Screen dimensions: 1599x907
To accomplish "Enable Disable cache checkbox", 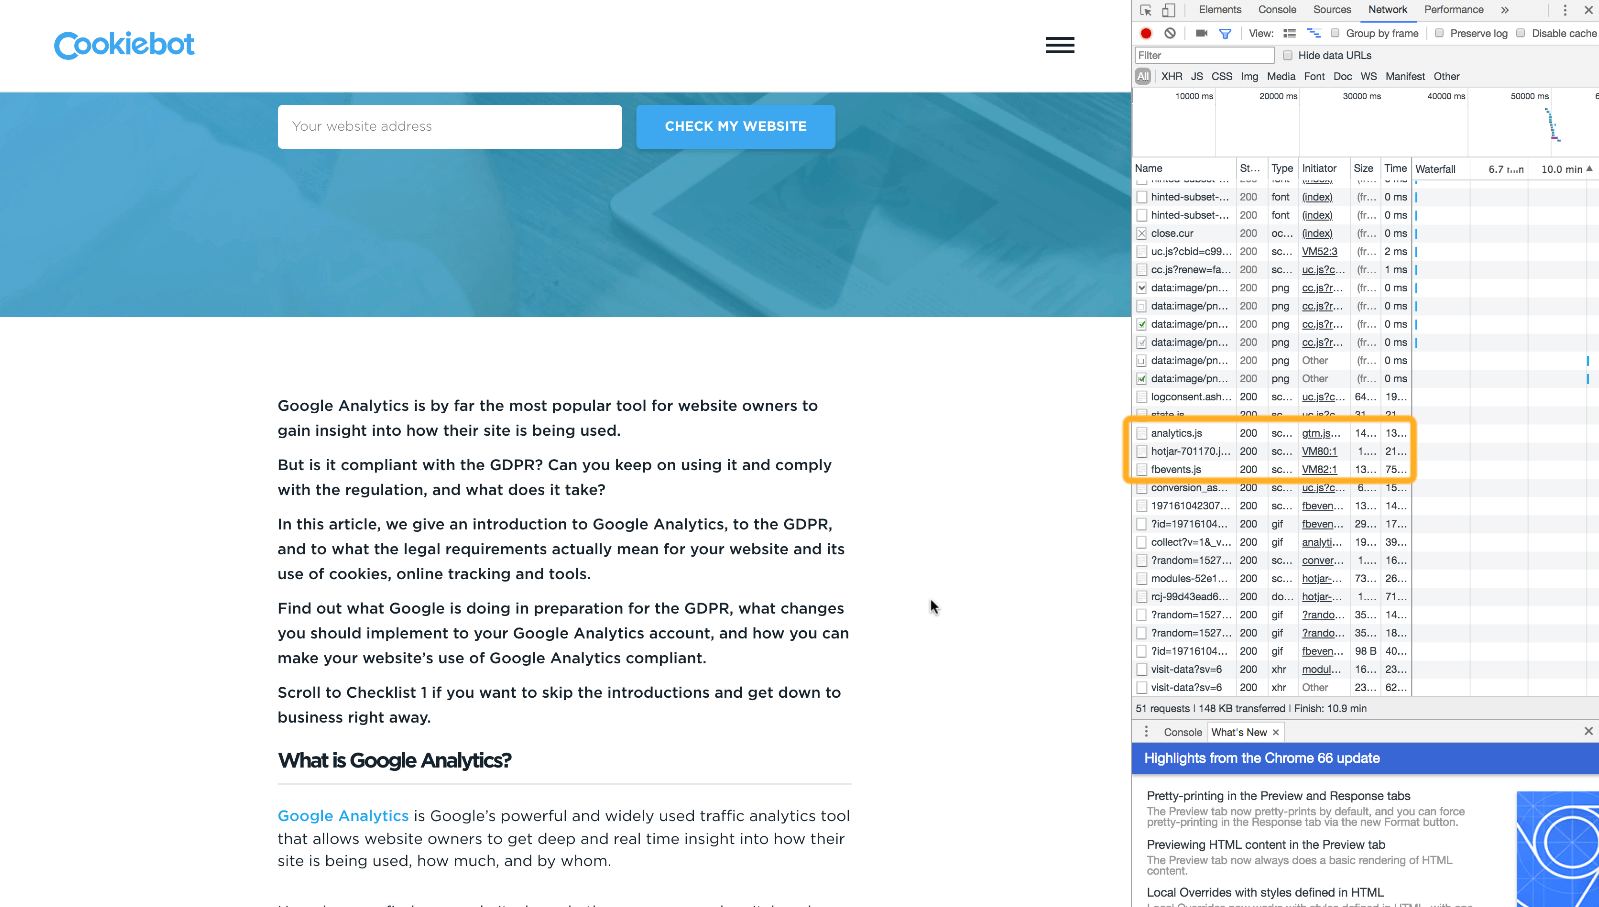I will click(x=1521, y=33).
